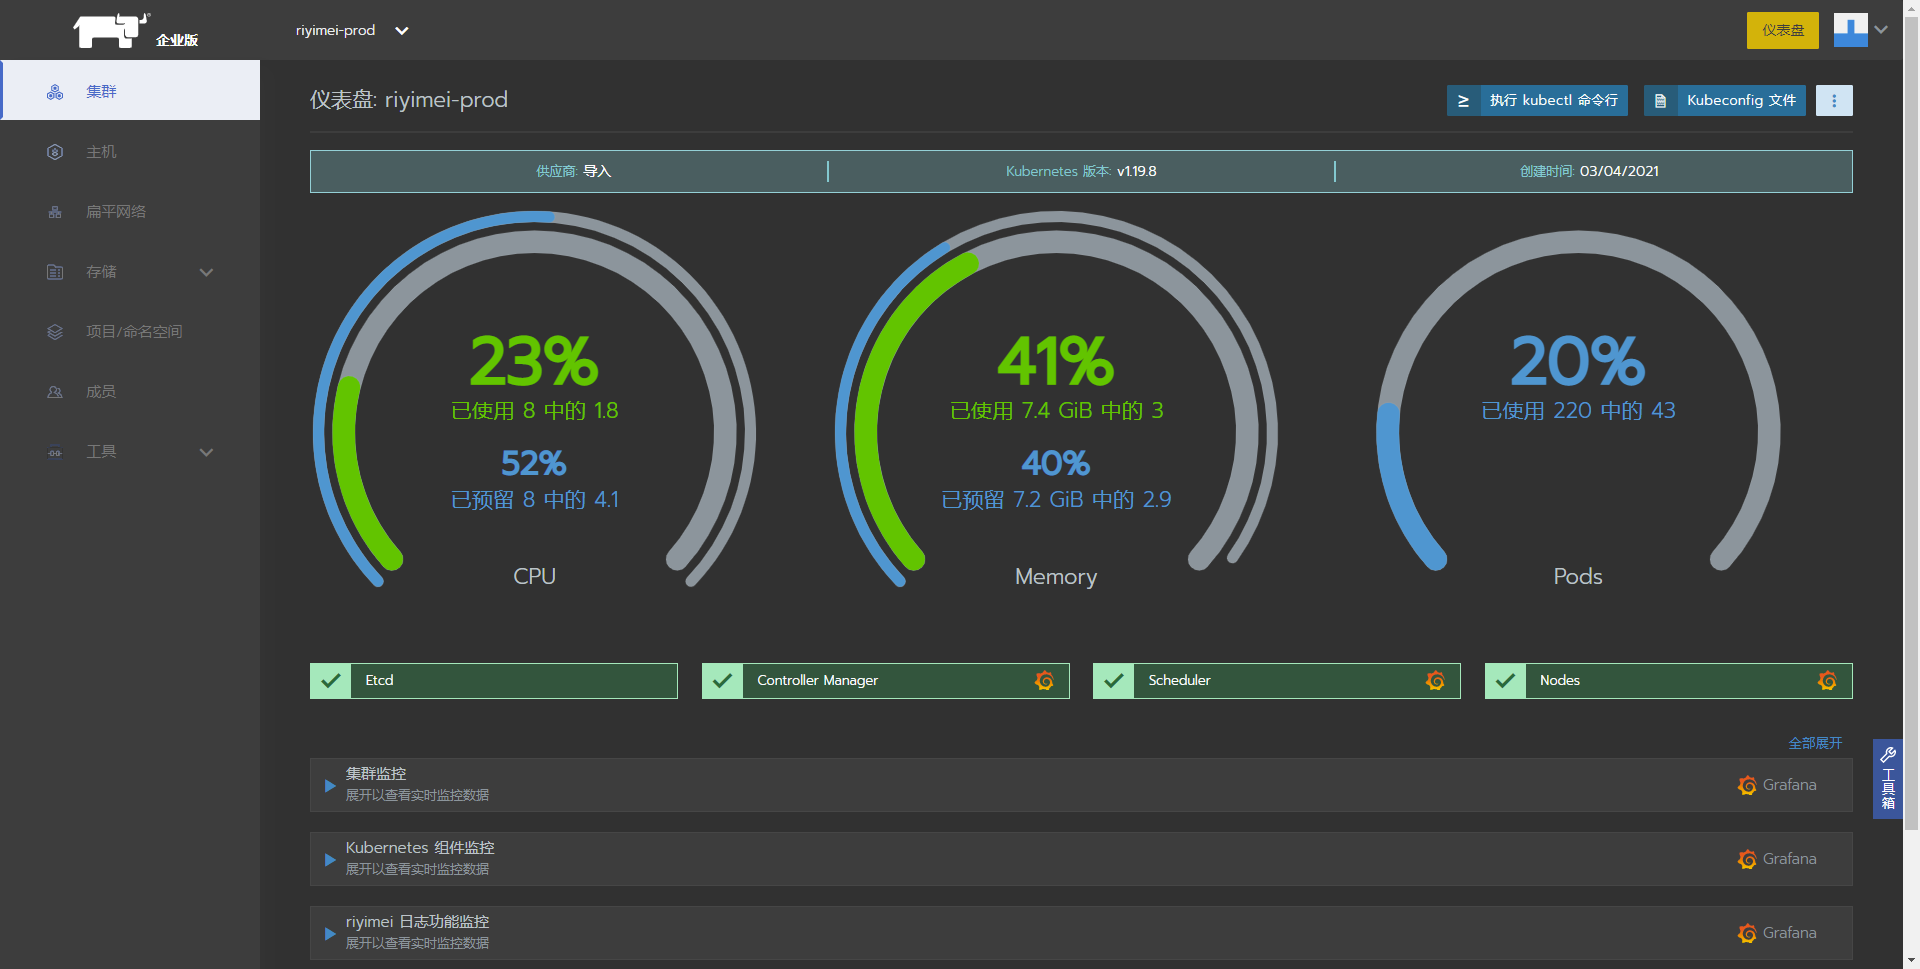The width and height of the screenshot is (1920, 969).
Task: Select 扁平网络 in the sidebar
Action: tap(131, 211)
